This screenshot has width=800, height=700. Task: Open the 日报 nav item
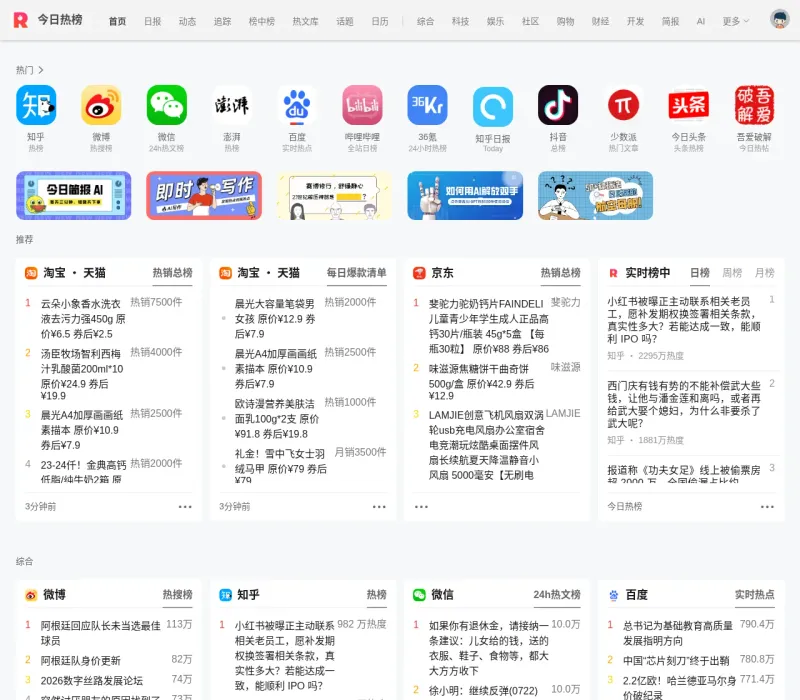coord(153,21)
